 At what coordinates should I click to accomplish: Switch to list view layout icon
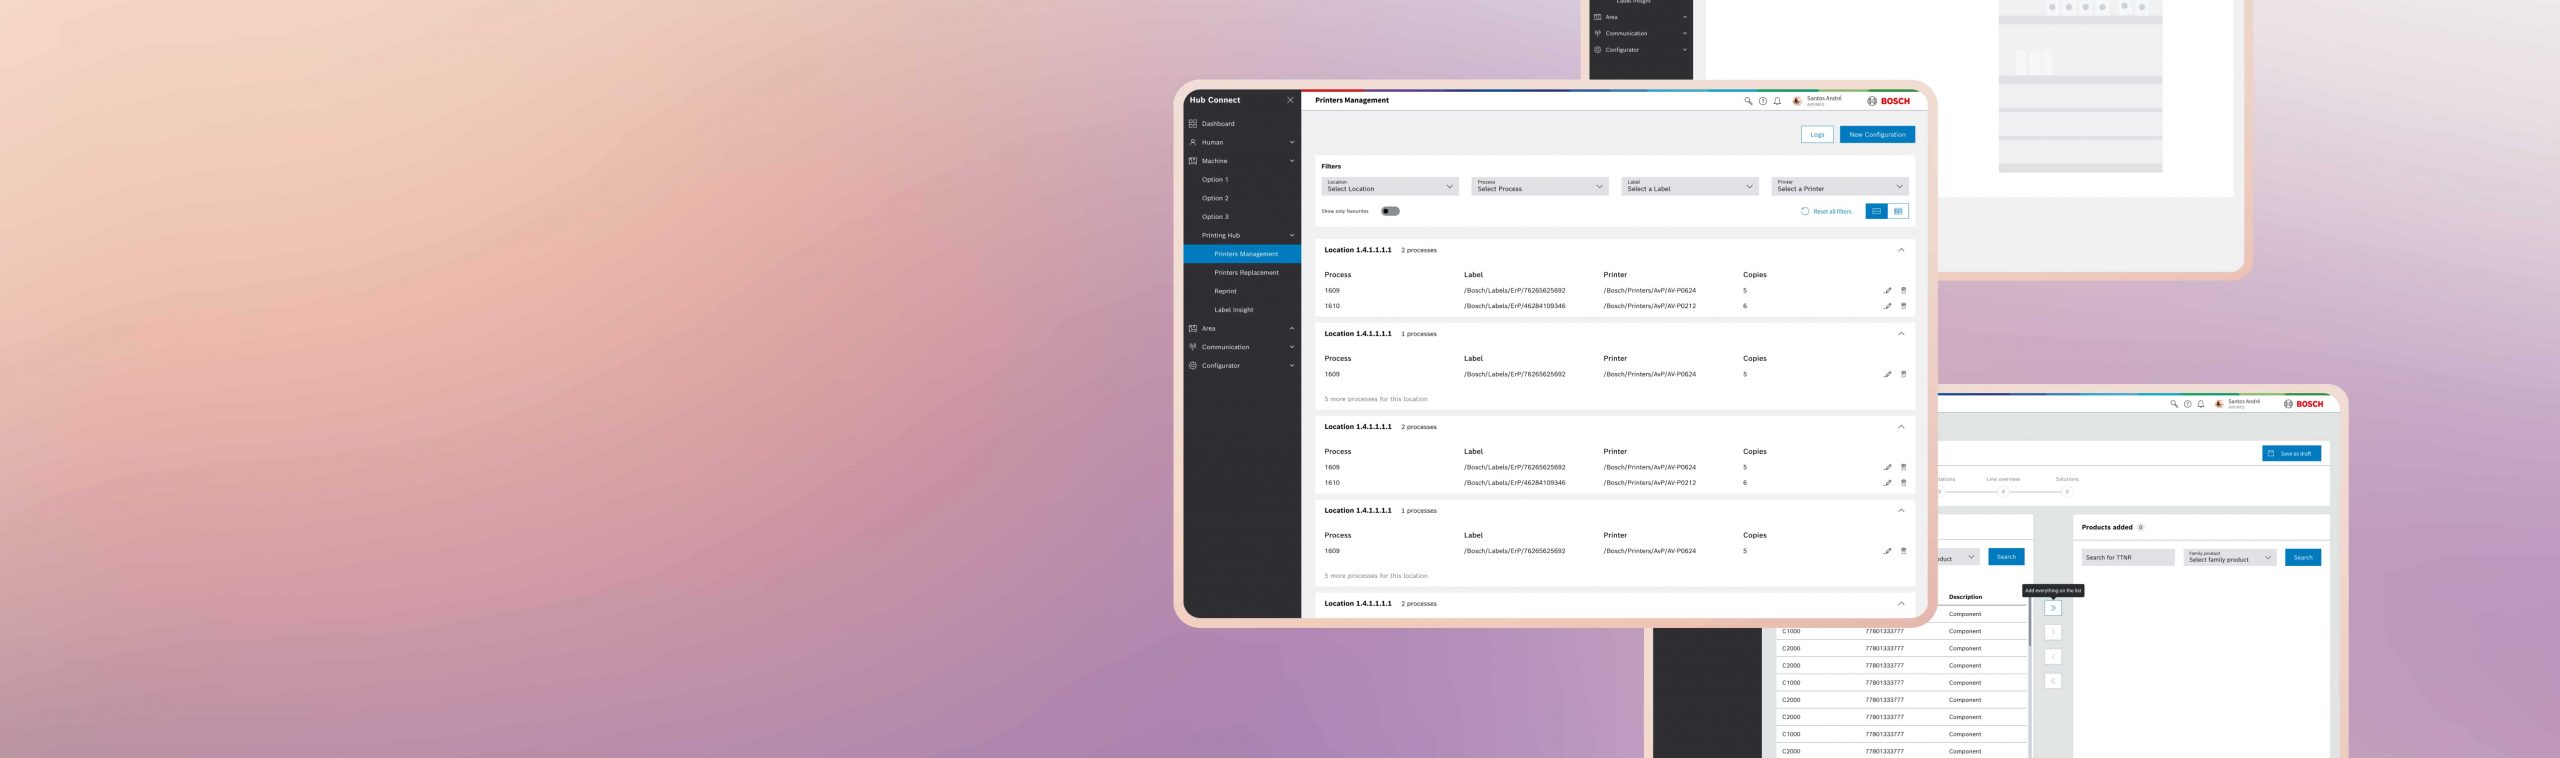1876,211
